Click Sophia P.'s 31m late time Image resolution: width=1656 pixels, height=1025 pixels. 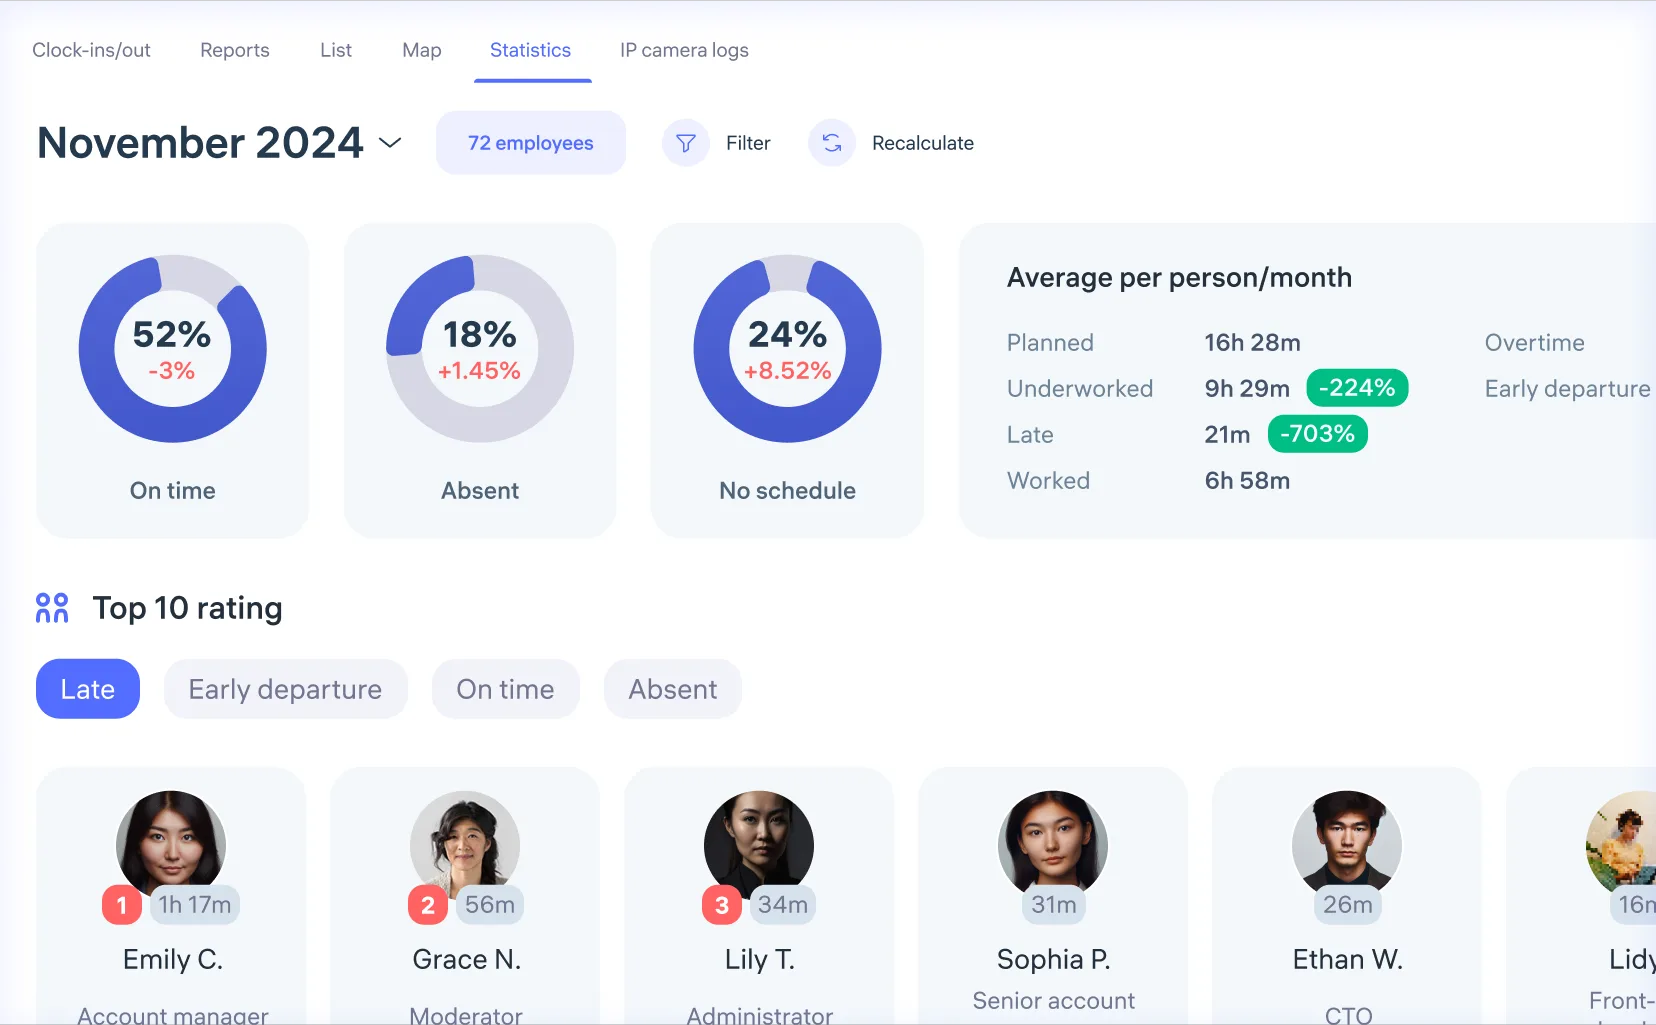(1054, 905)
